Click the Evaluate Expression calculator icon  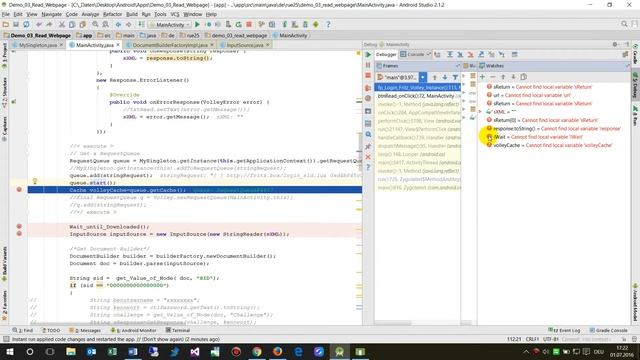click(514, 54)
